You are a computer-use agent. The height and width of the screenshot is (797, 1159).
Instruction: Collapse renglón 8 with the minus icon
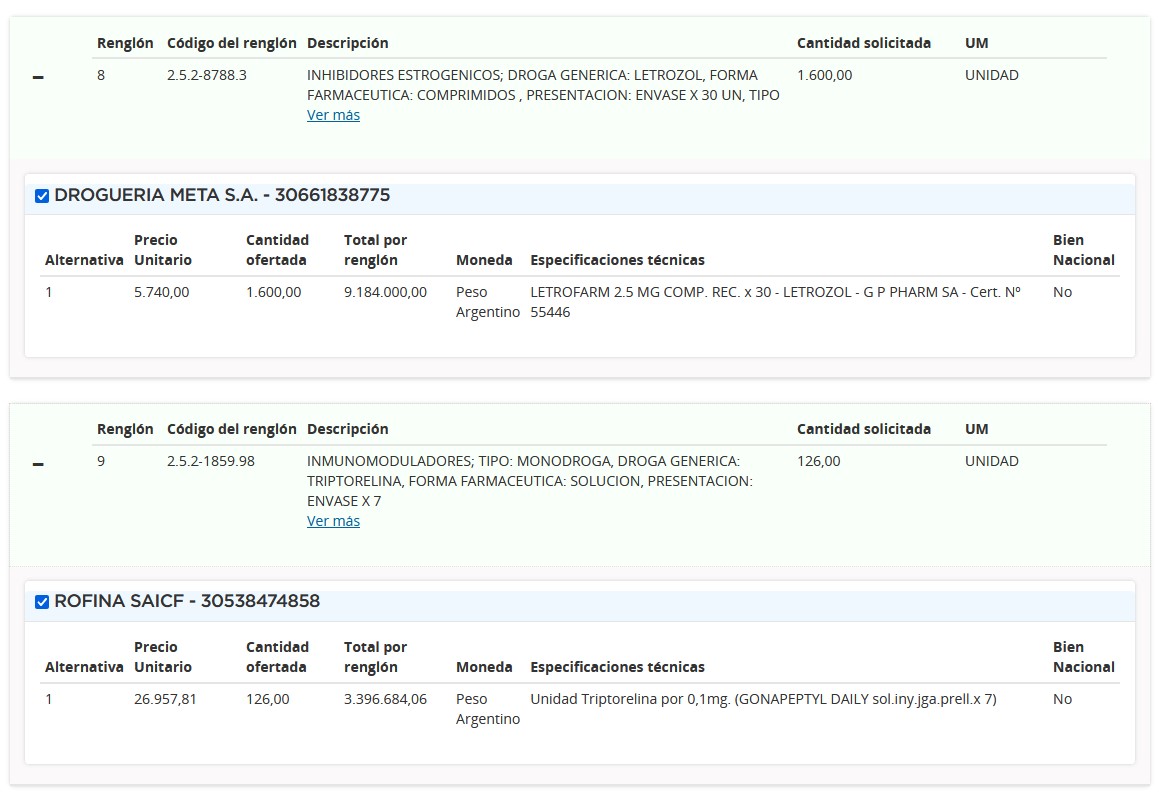tap(38, 78)
